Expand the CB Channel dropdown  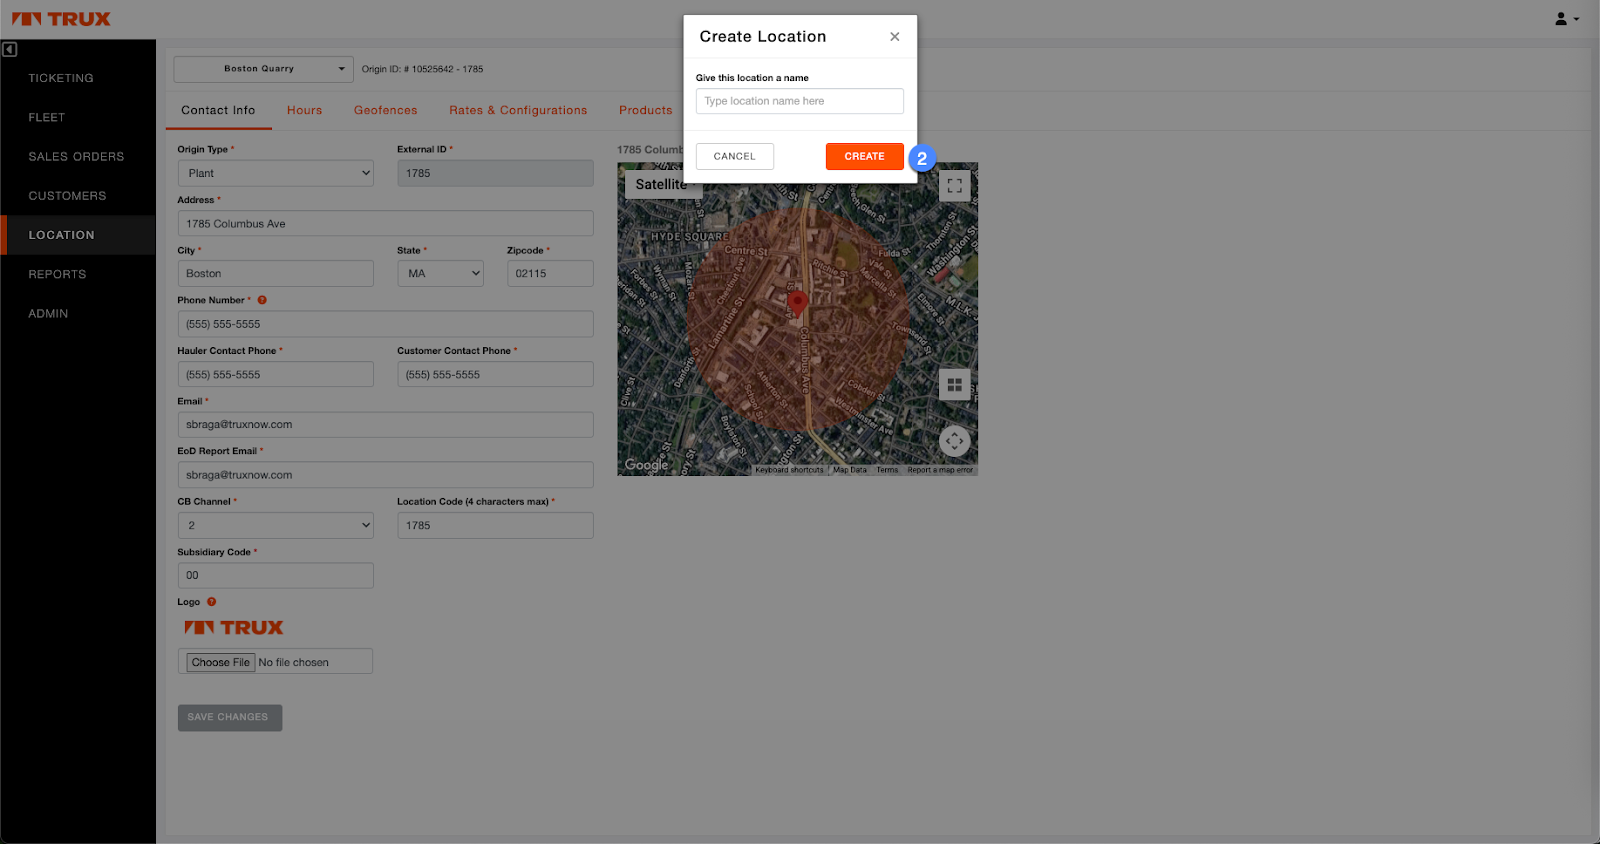275,526
